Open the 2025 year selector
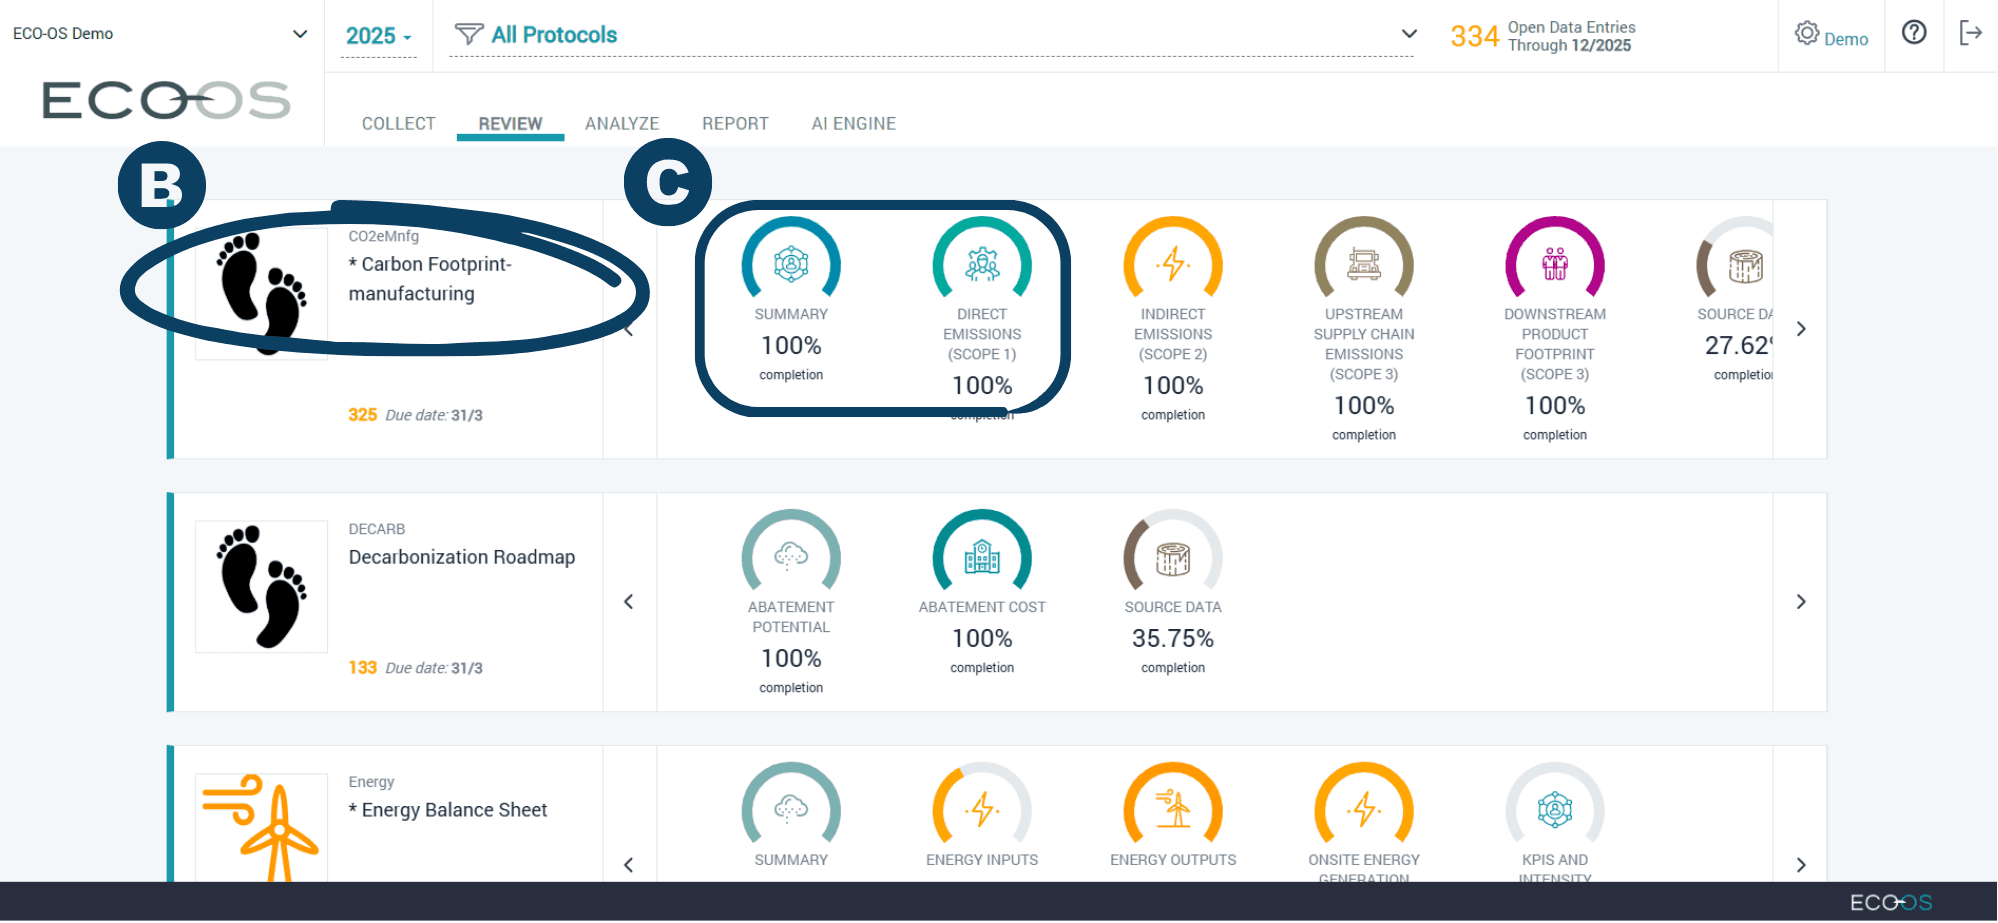The height and width of the screenshot is (923, 1998). pyautogui.click(x=378, y=36)
